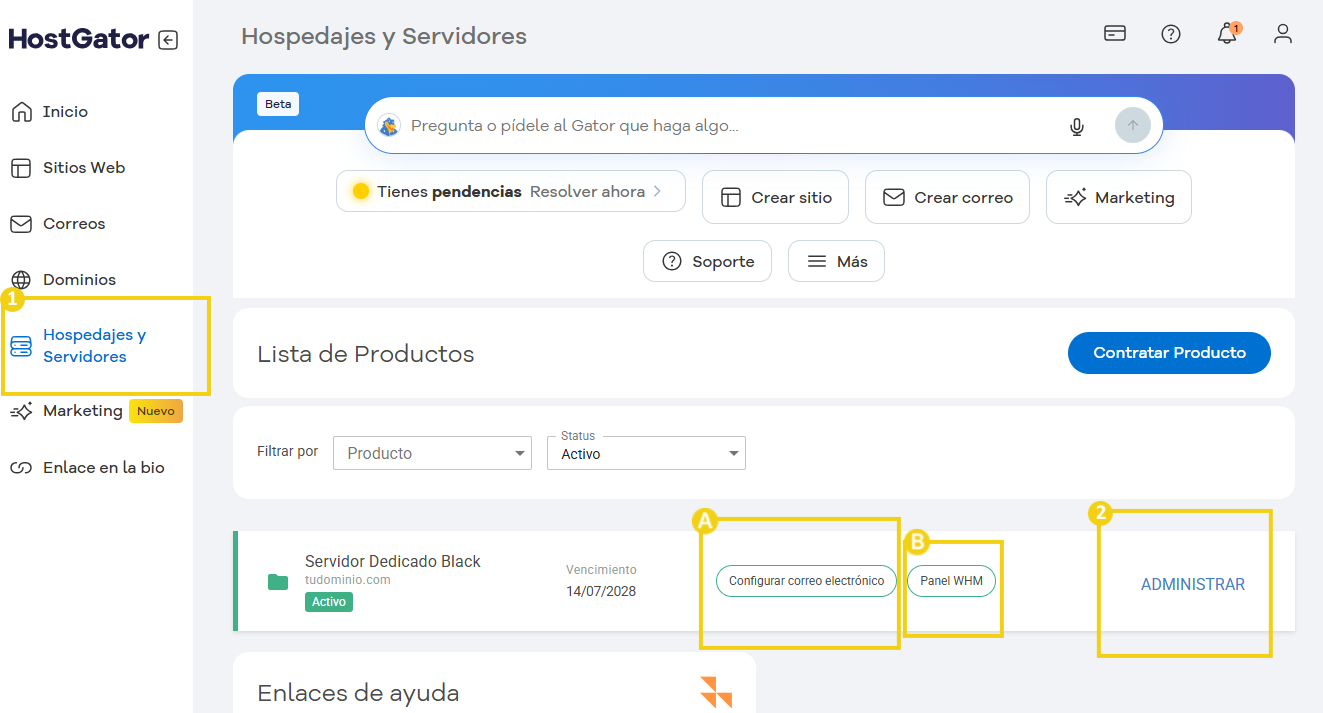Open the Producto filter dropdown
Viewport: 1323px width, 713px height.
[x=432, y=452]
